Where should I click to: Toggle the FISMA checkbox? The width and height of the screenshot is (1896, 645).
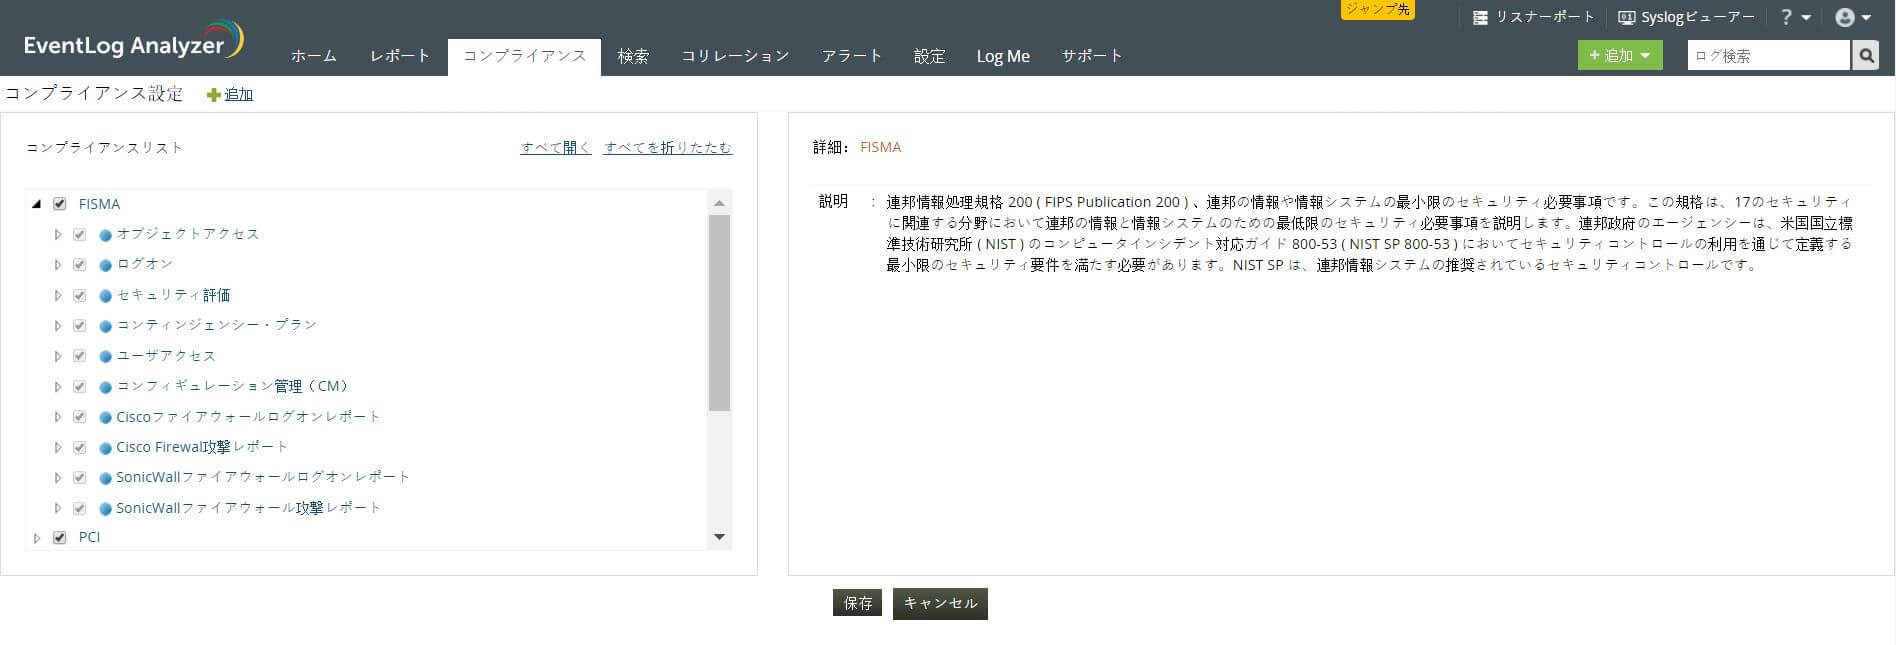click(59, 204)
